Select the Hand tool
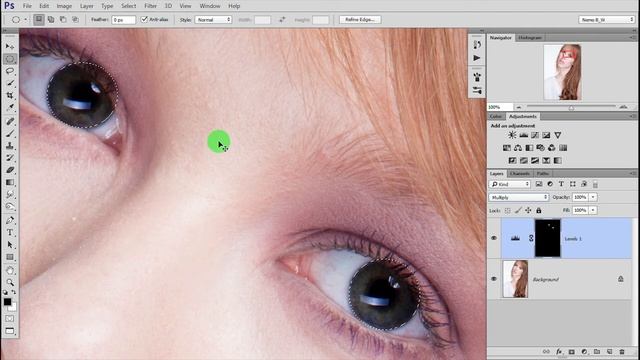 click(x=10, y=270)
